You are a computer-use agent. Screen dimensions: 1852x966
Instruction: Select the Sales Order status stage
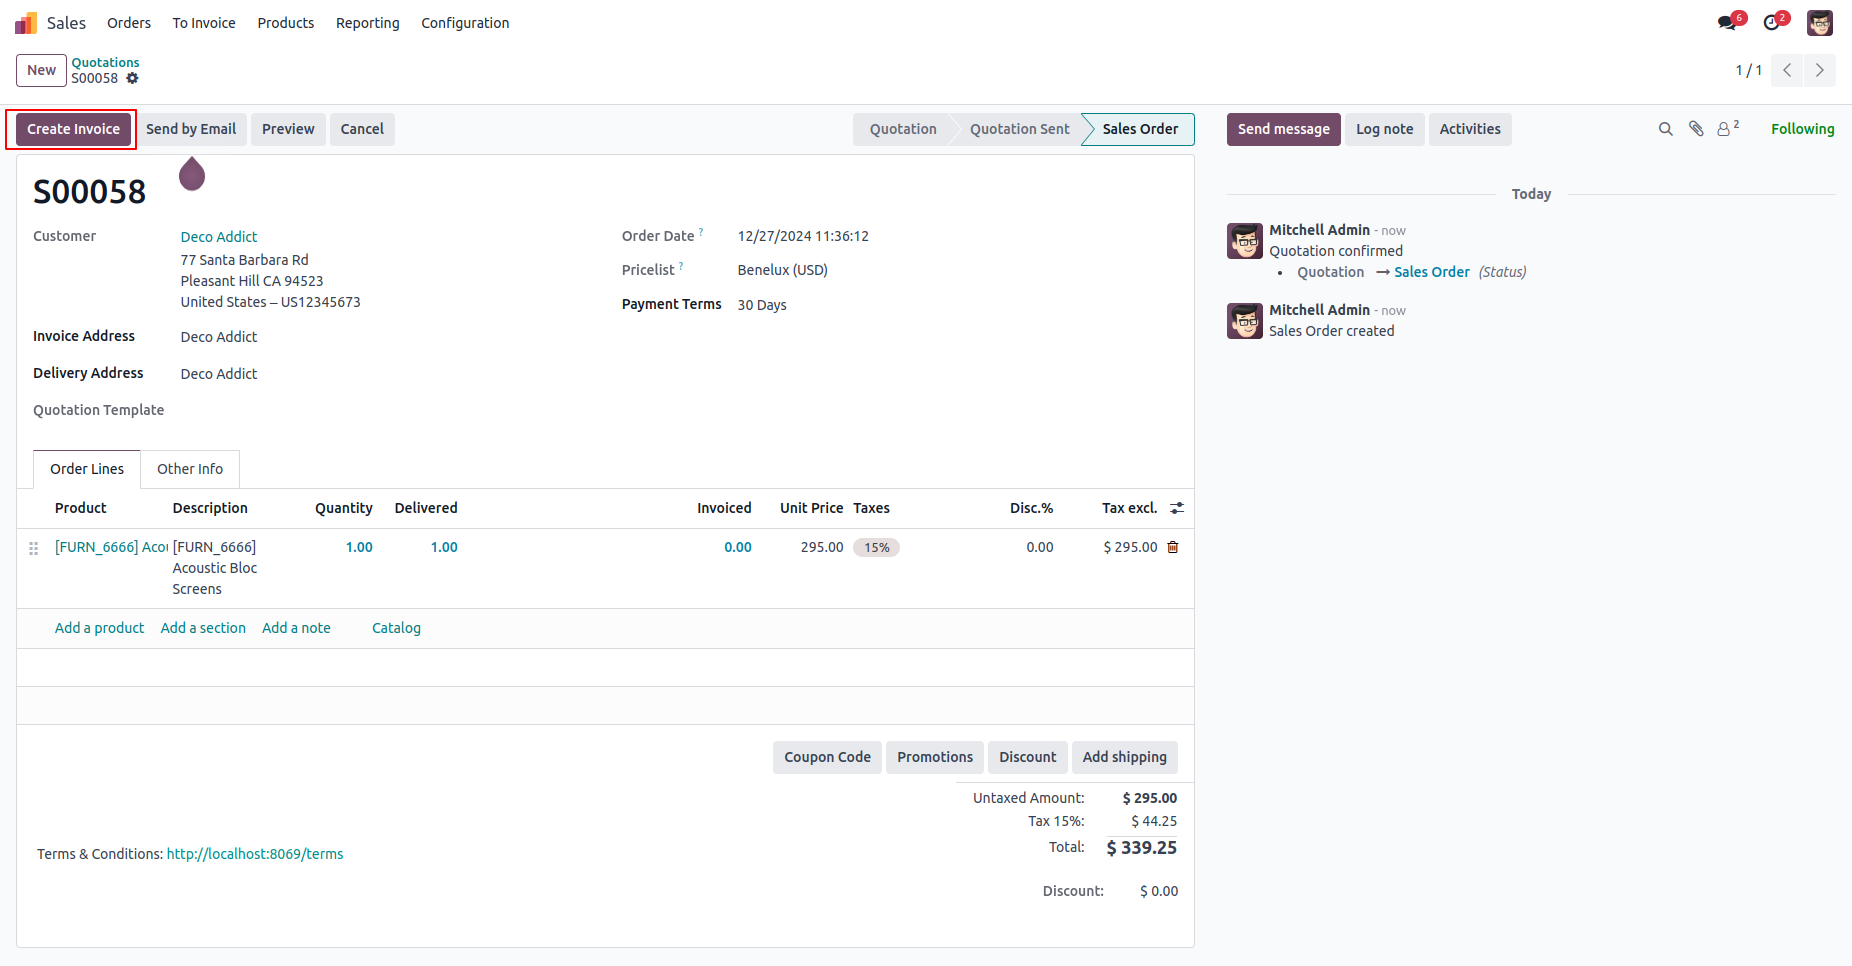pyautogui.click(x=1140, y=129)
